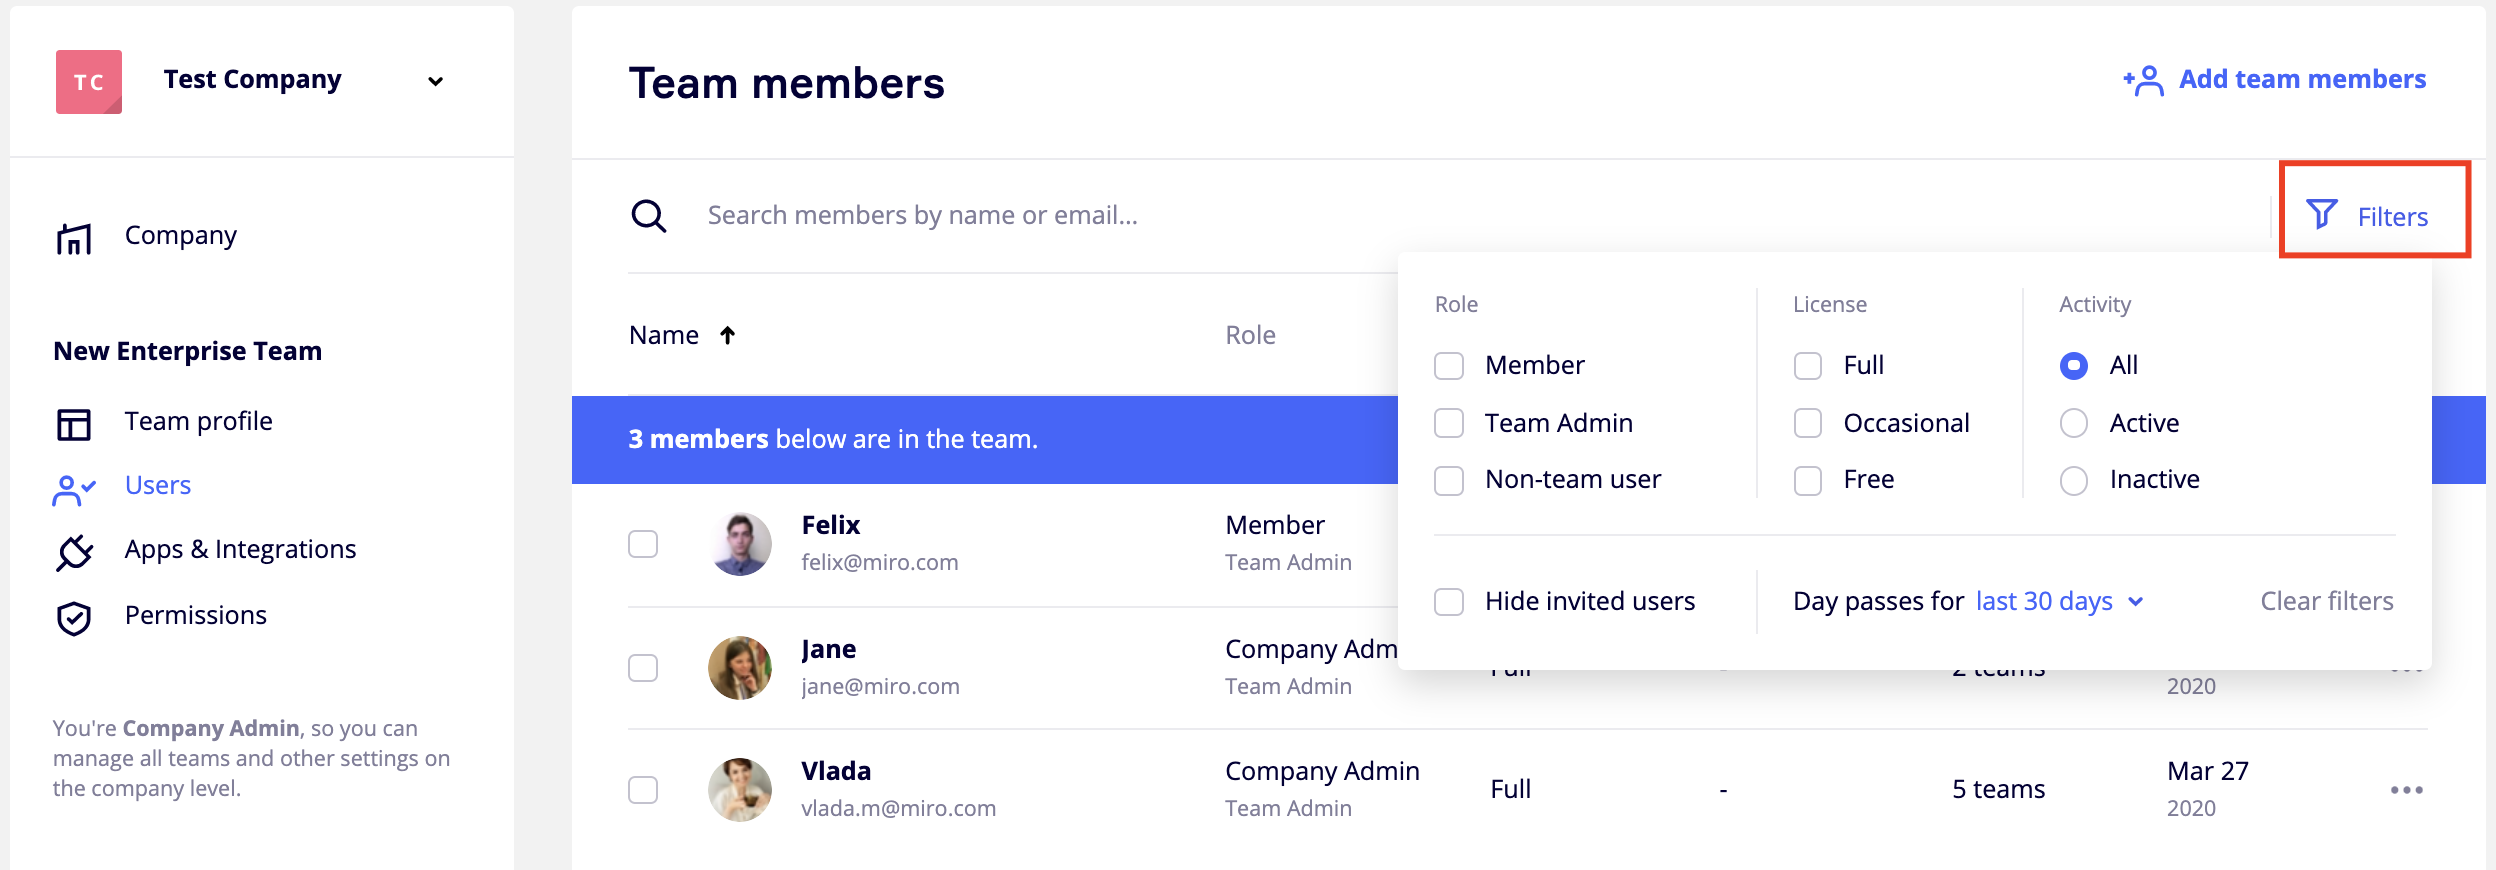Screen dimensions: 2496x870
Task: Go to Permissions in the sidebar
Action: 195,616
